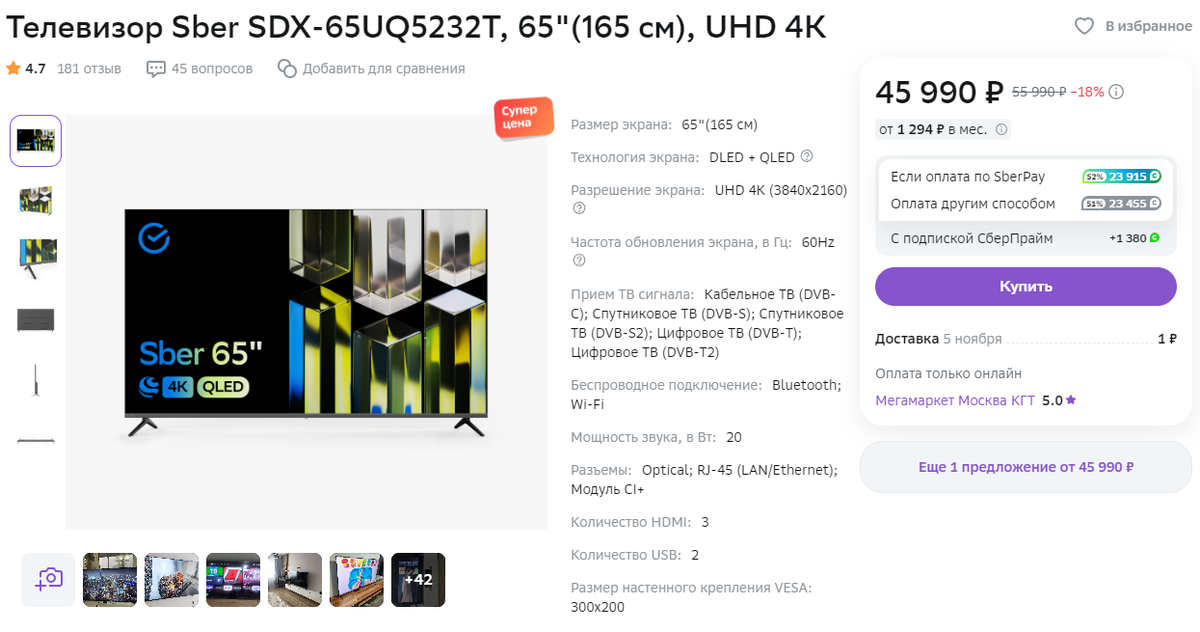Screen dimensions: 1200x632
Task: Click the heart icon to add to favorites
Action: tap(1084, 26)
